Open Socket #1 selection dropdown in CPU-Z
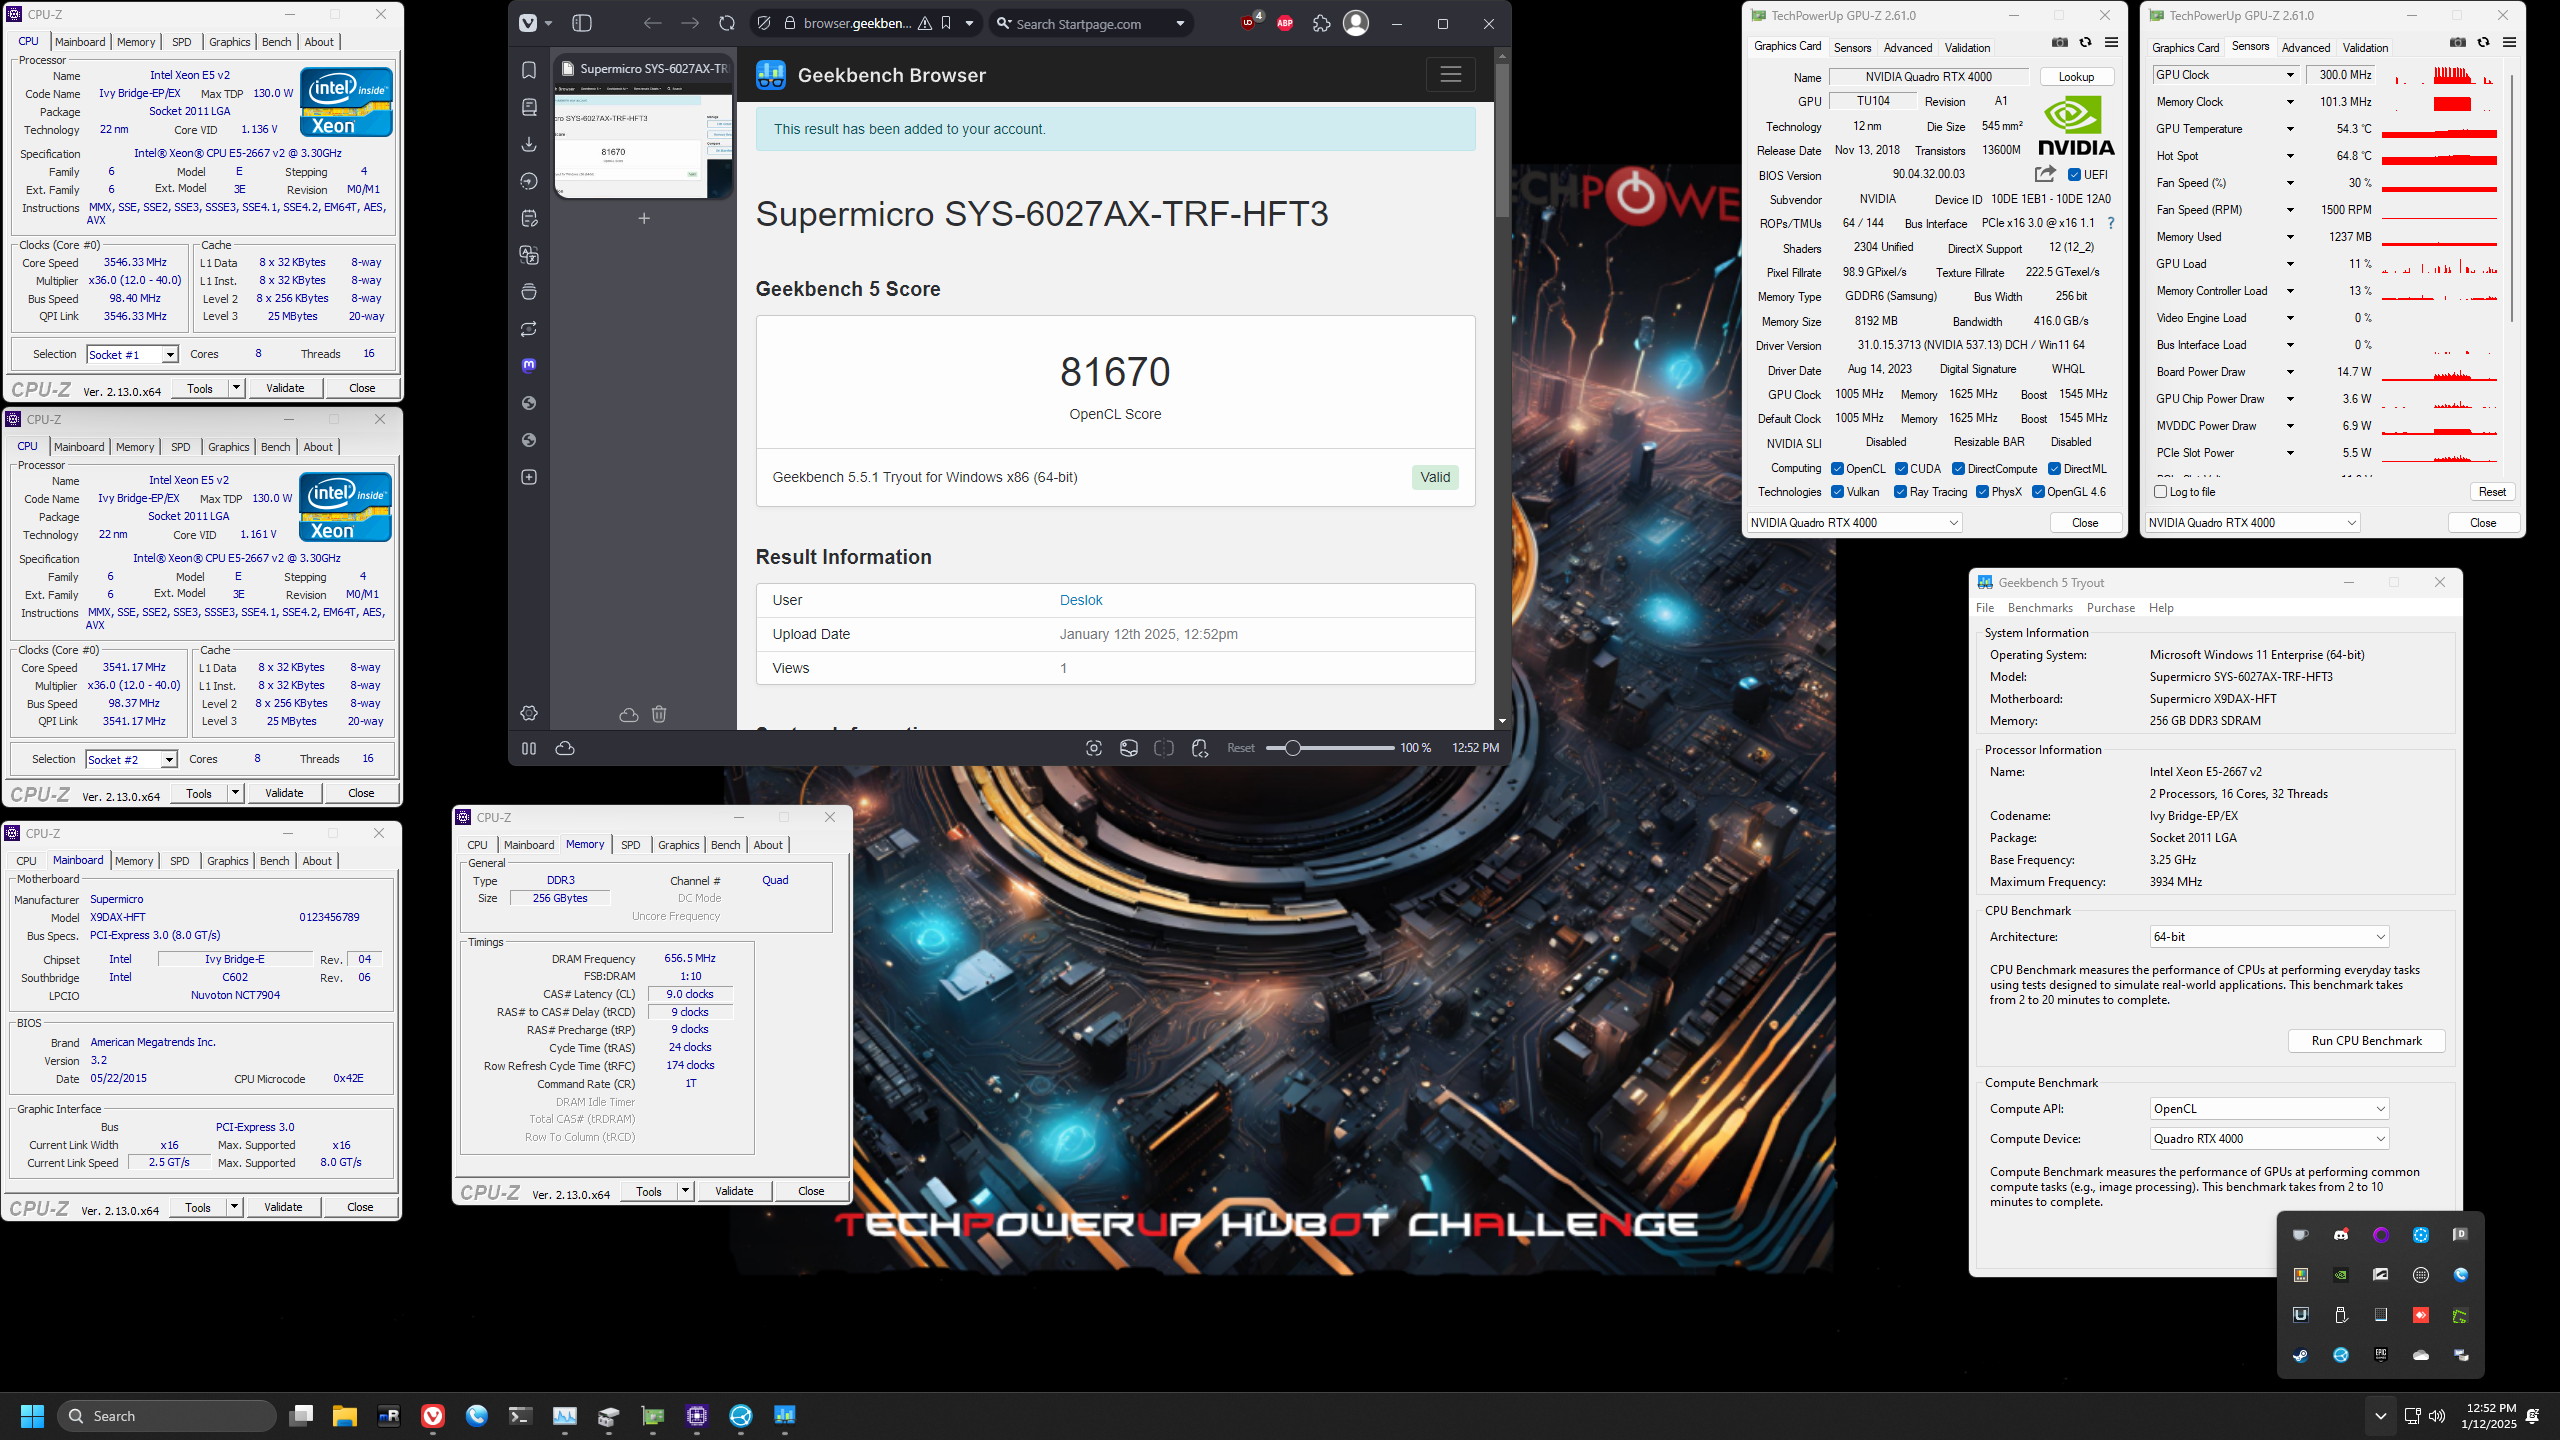The width and height of the screenshot is (2560, 1440). (x=132, y=355)
